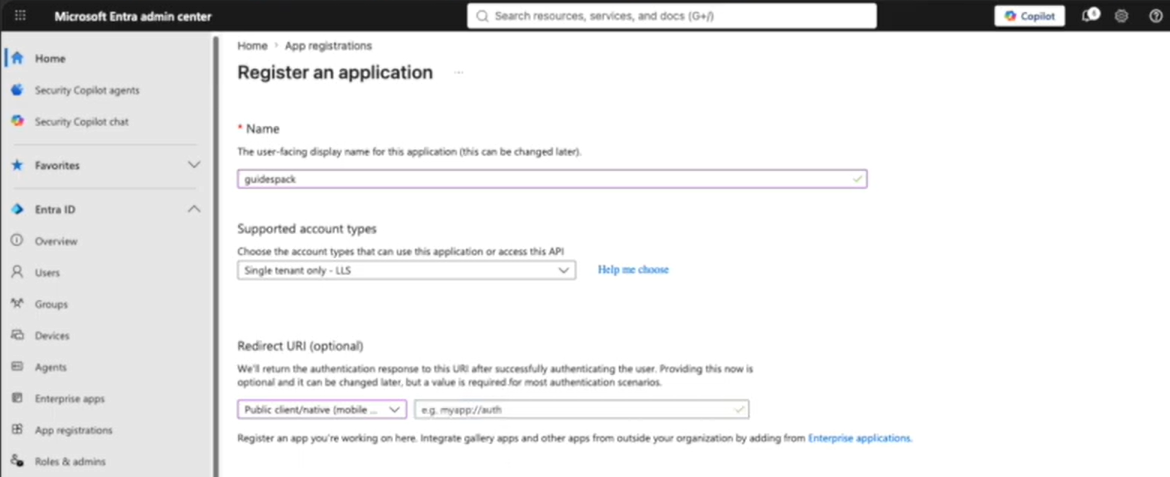Click the Entra ID diamond icon
This screenshot has width=1170, height=477.
pyautogui.click(x=17, y=210)
